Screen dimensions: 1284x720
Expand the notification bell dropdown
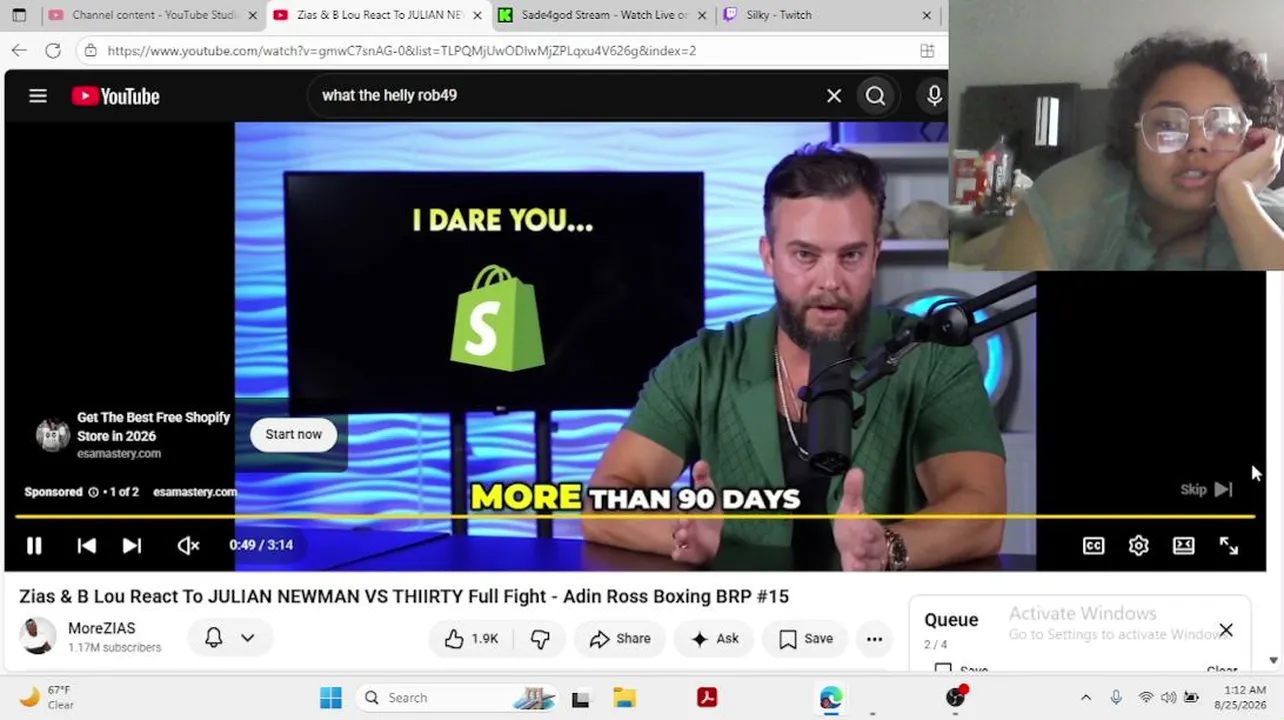click(230, 638)
